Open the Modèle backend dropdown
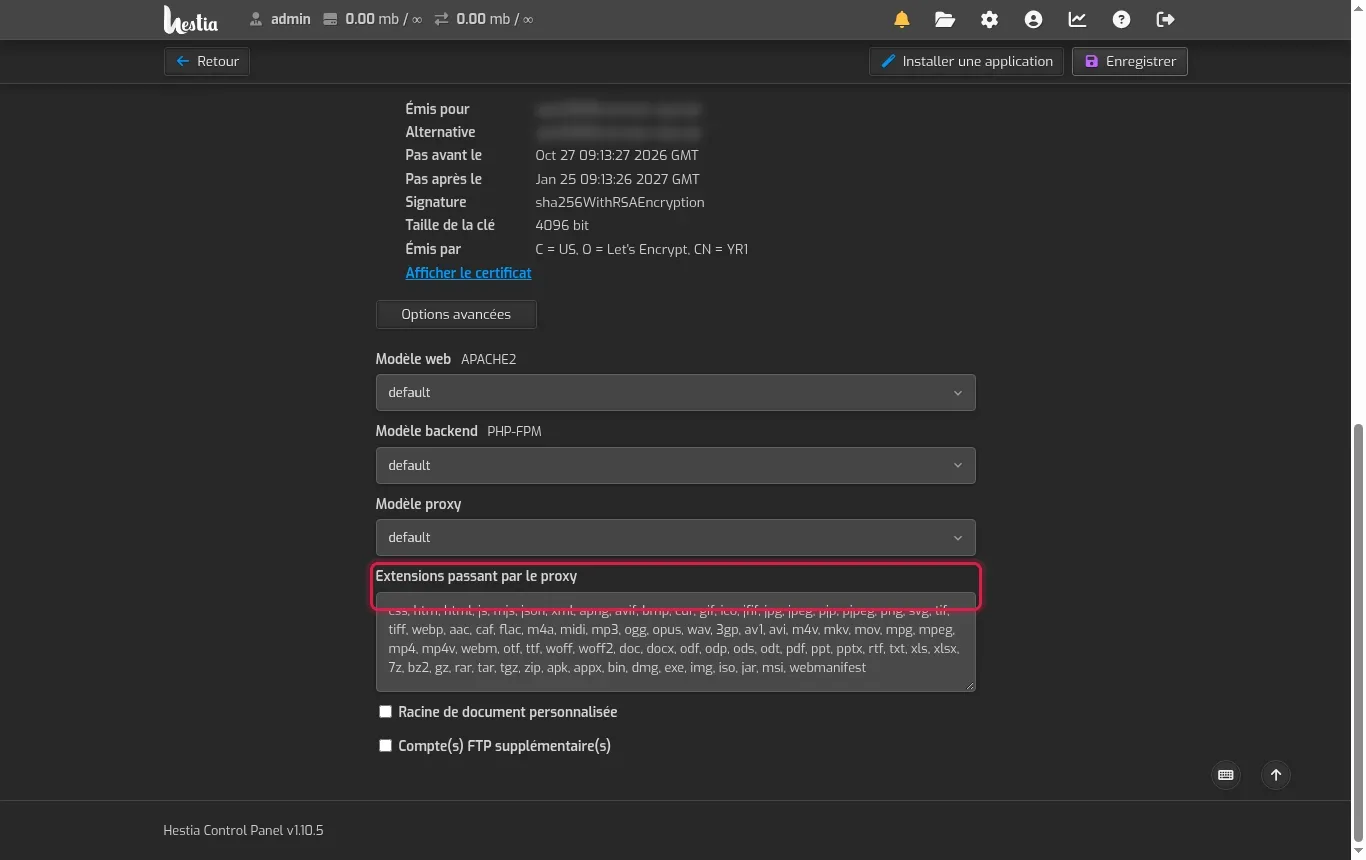 point(675,465)
